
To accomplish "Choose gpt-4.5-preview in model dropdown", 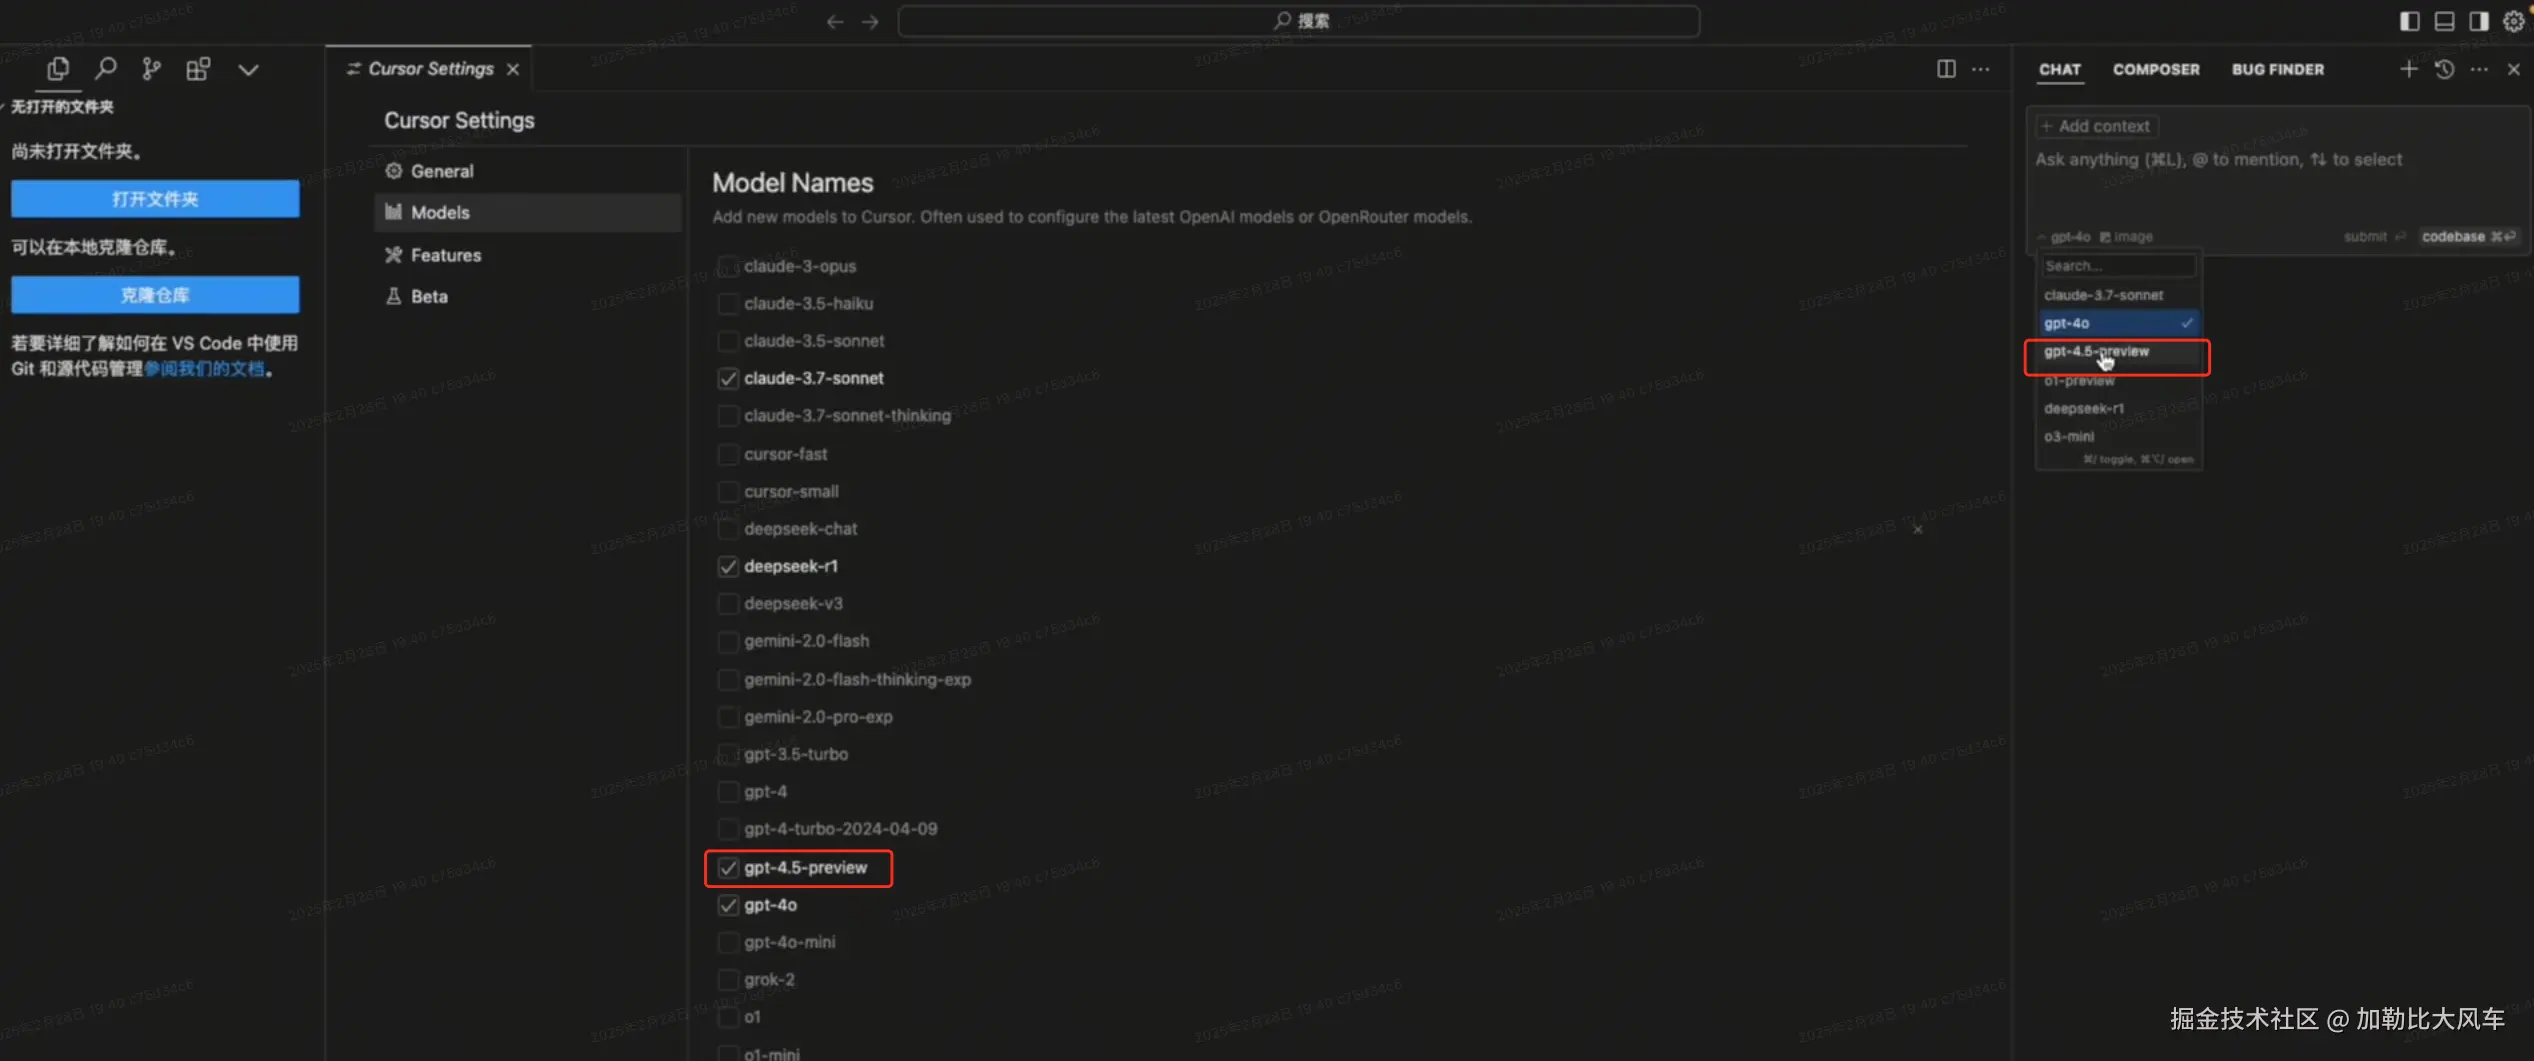I will [x=2118, y=352].
